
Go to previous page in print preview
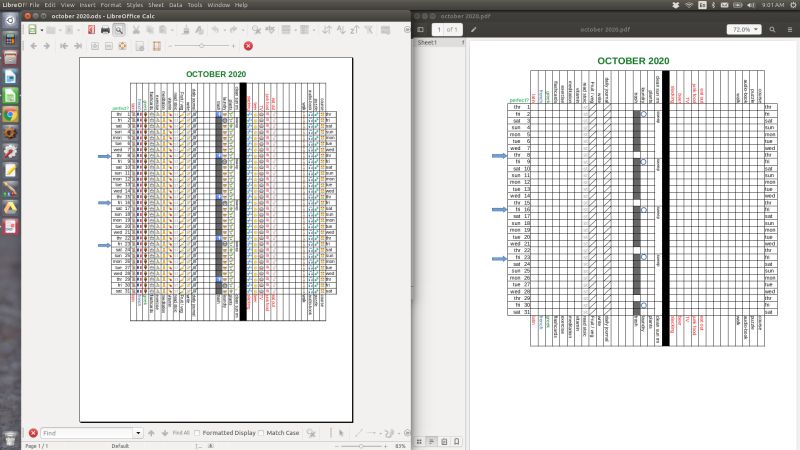click(34, 46)
